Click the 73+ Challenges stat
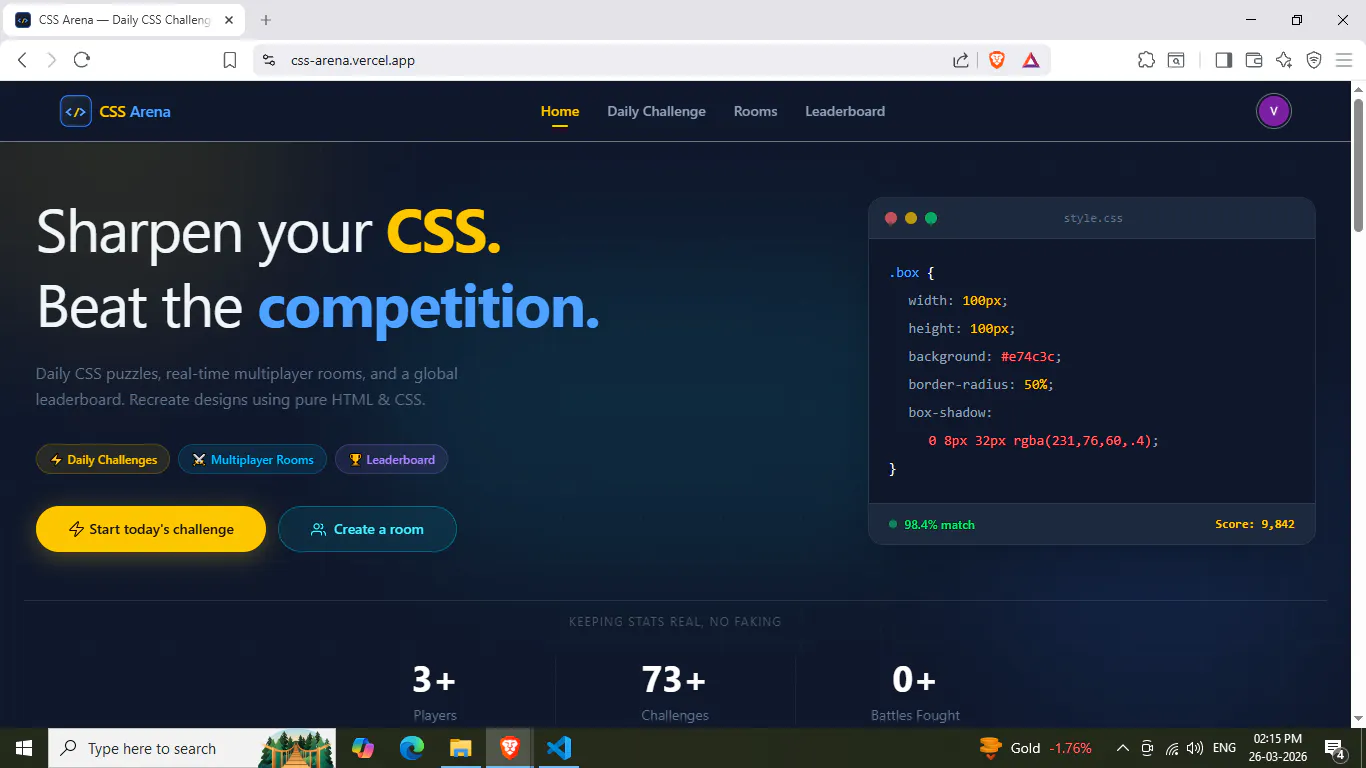Image resolution: width=1366 pixels, height=768 pixels. click(675, 691)
